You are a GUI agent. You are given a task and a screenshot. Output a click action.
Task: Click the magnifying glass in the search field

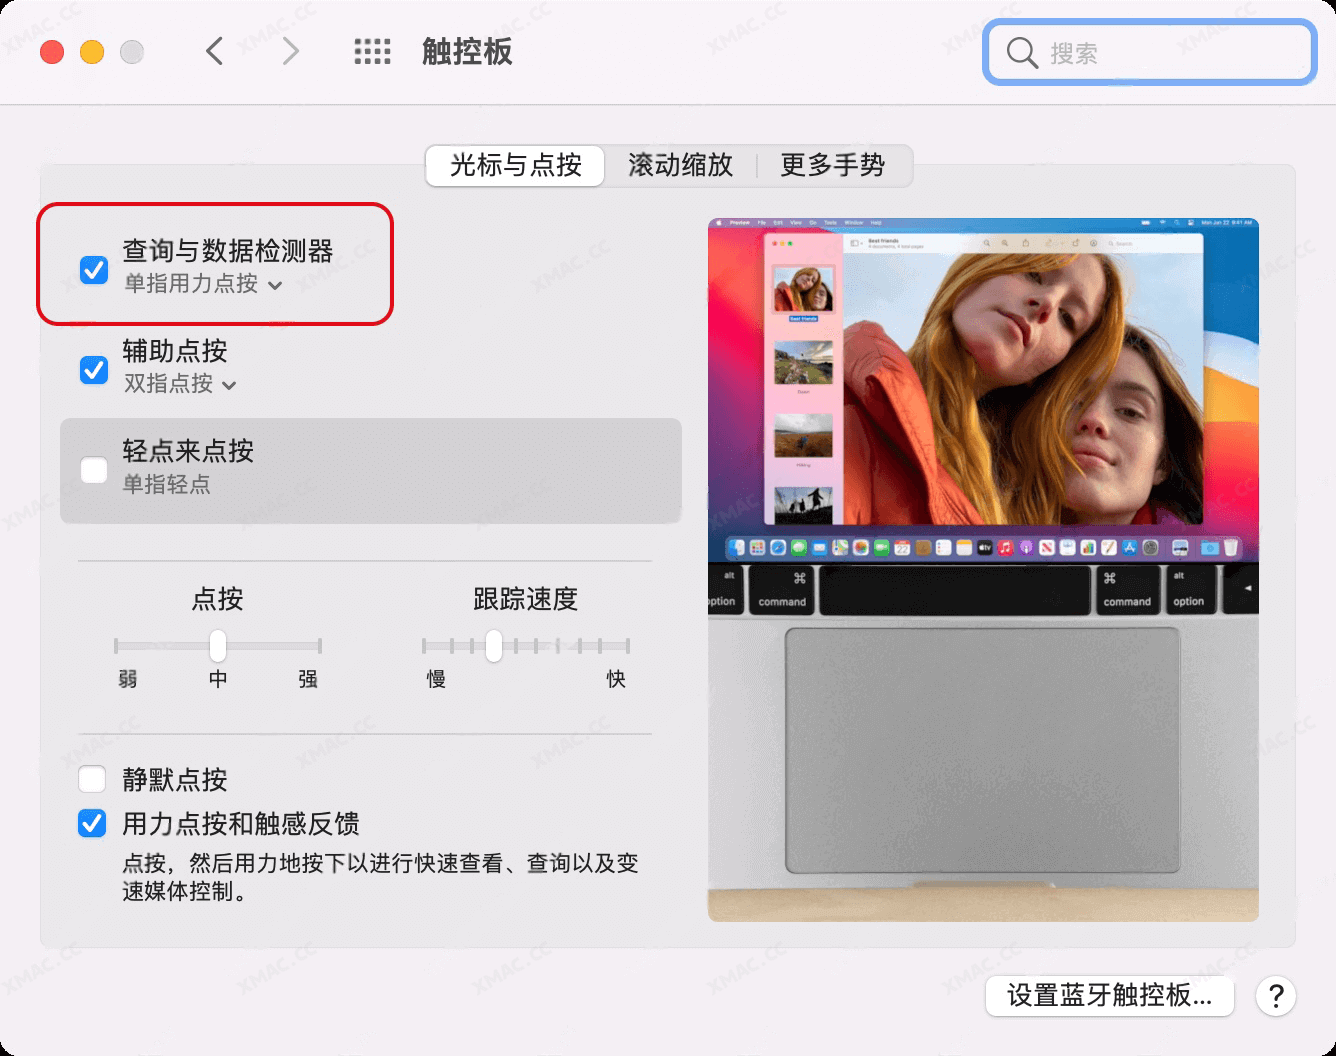(1020, 53)
